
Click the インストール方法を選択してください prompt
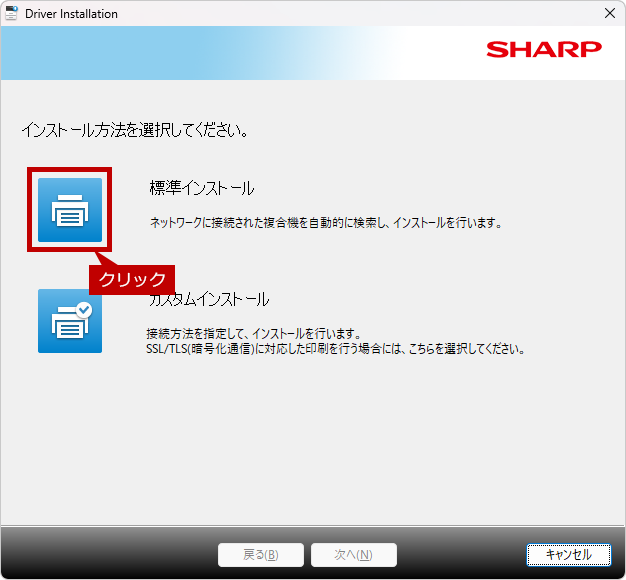point(135,130)
